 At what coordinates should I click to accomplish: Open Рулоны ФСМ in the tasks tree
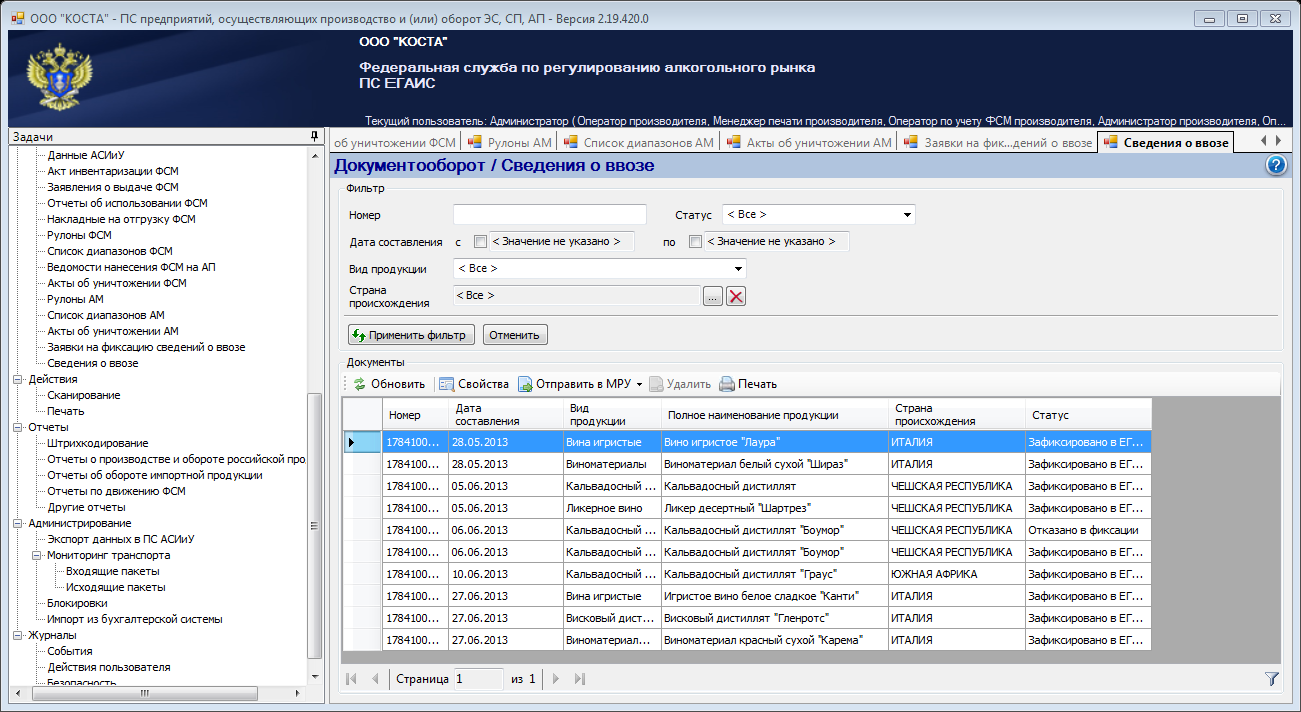[x=79, y=235]
